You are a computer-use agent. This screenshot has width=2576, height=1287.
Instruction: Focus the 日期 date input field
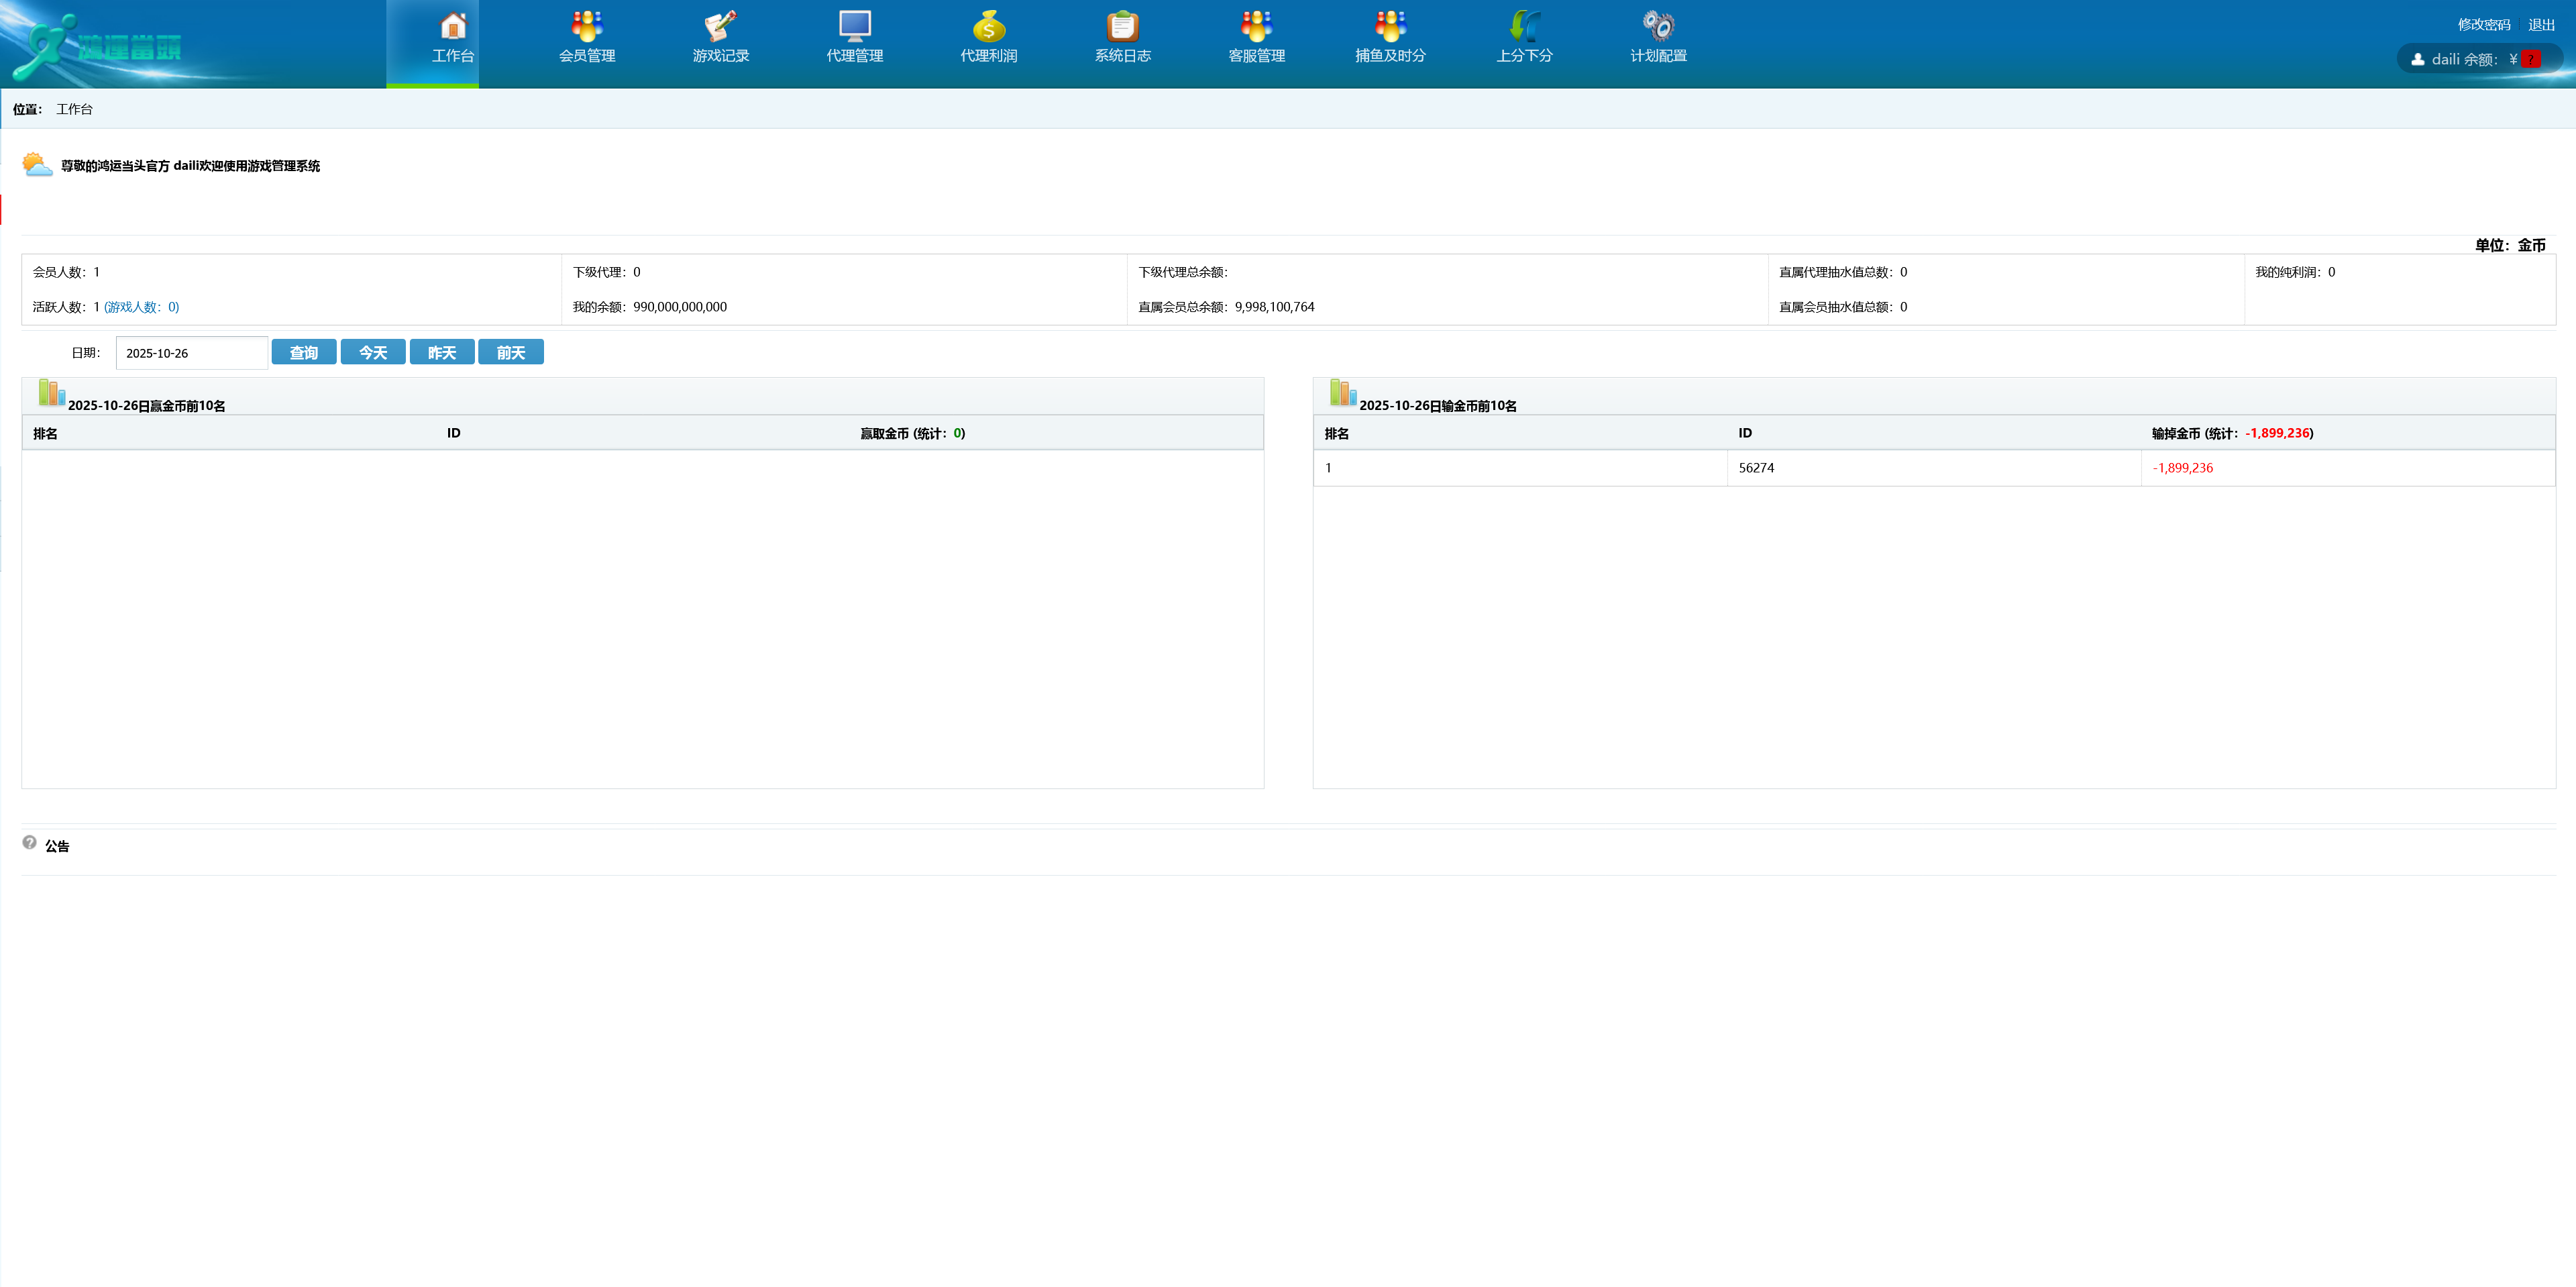tap(191, 353)
